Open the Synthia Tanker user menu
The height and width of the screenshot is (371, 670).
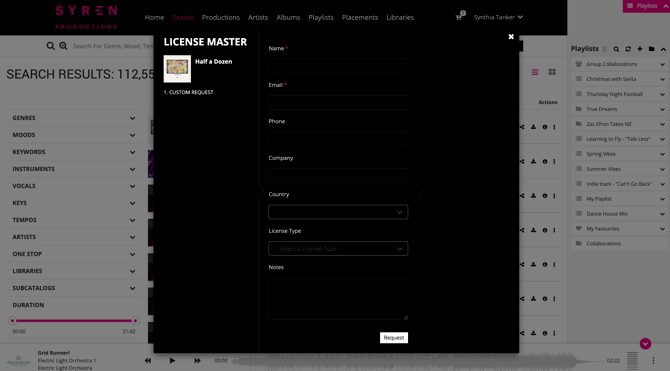[498, 18]
